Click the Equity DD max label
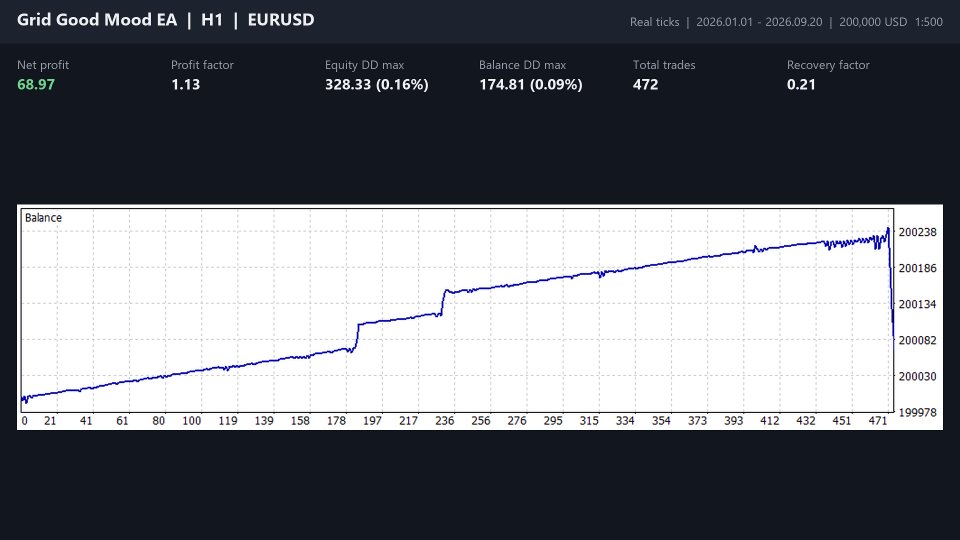This screenshot has width=960, height=540. tap(364, 65)
